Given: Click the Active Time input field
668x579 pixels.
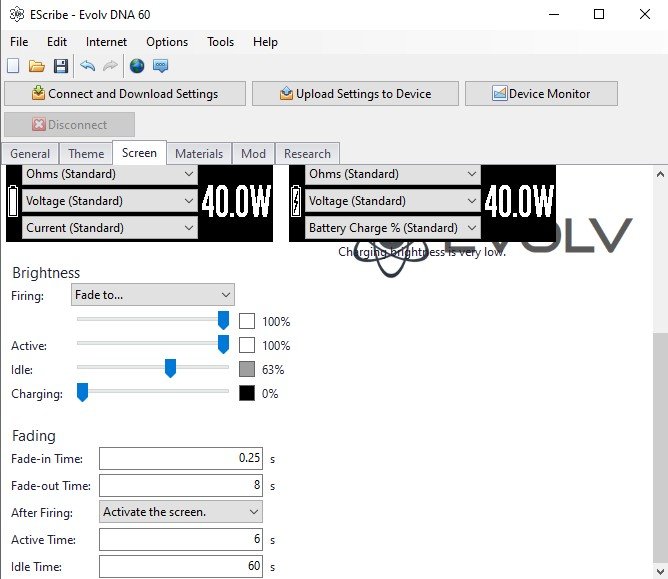Looking at the screenshot, I should [x=181, y=539].
